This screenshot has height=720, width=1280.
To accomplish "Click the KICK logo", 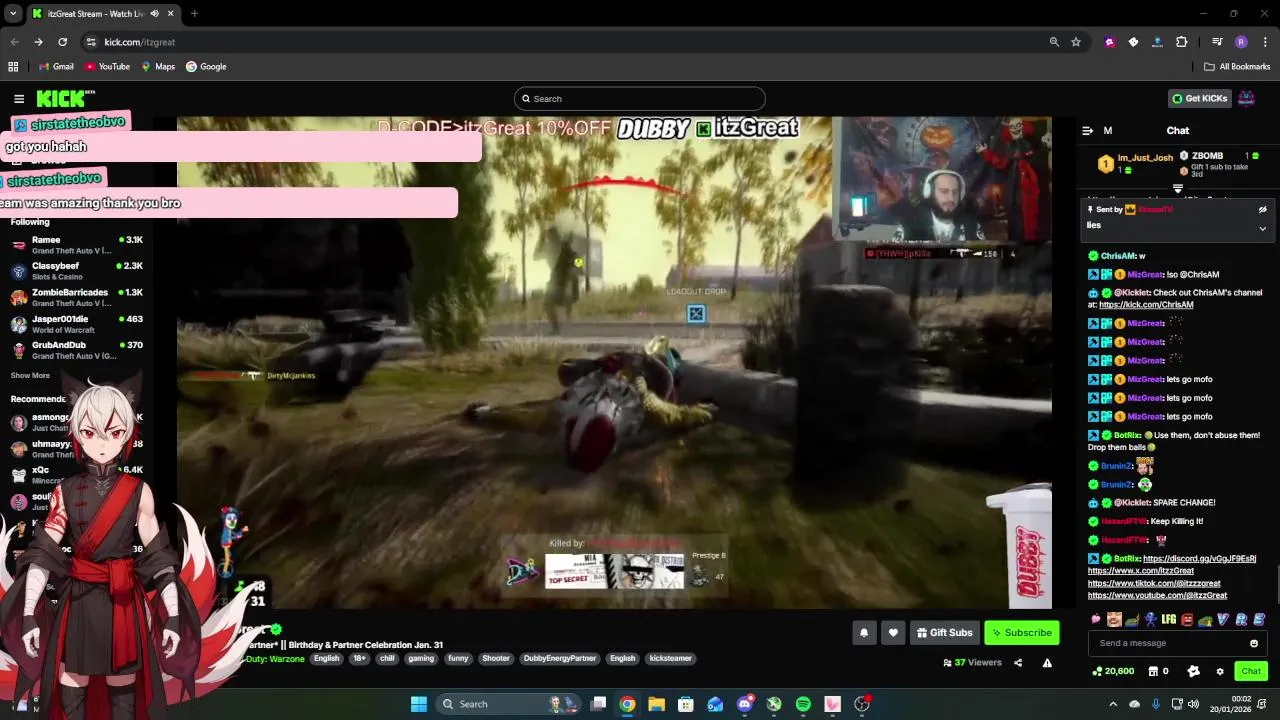I will (65, 98).
